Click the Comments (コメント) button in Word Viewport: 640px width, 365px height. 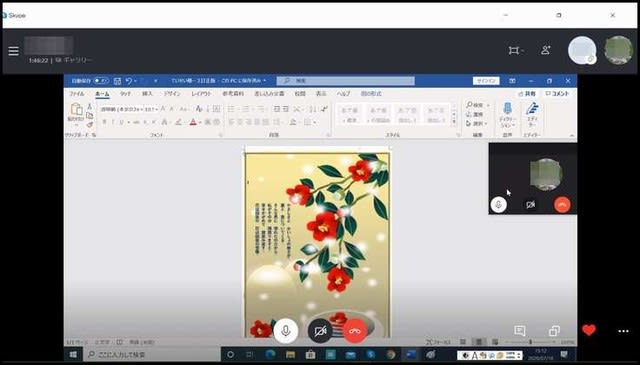pyautogui.click(x=557, y=93)
